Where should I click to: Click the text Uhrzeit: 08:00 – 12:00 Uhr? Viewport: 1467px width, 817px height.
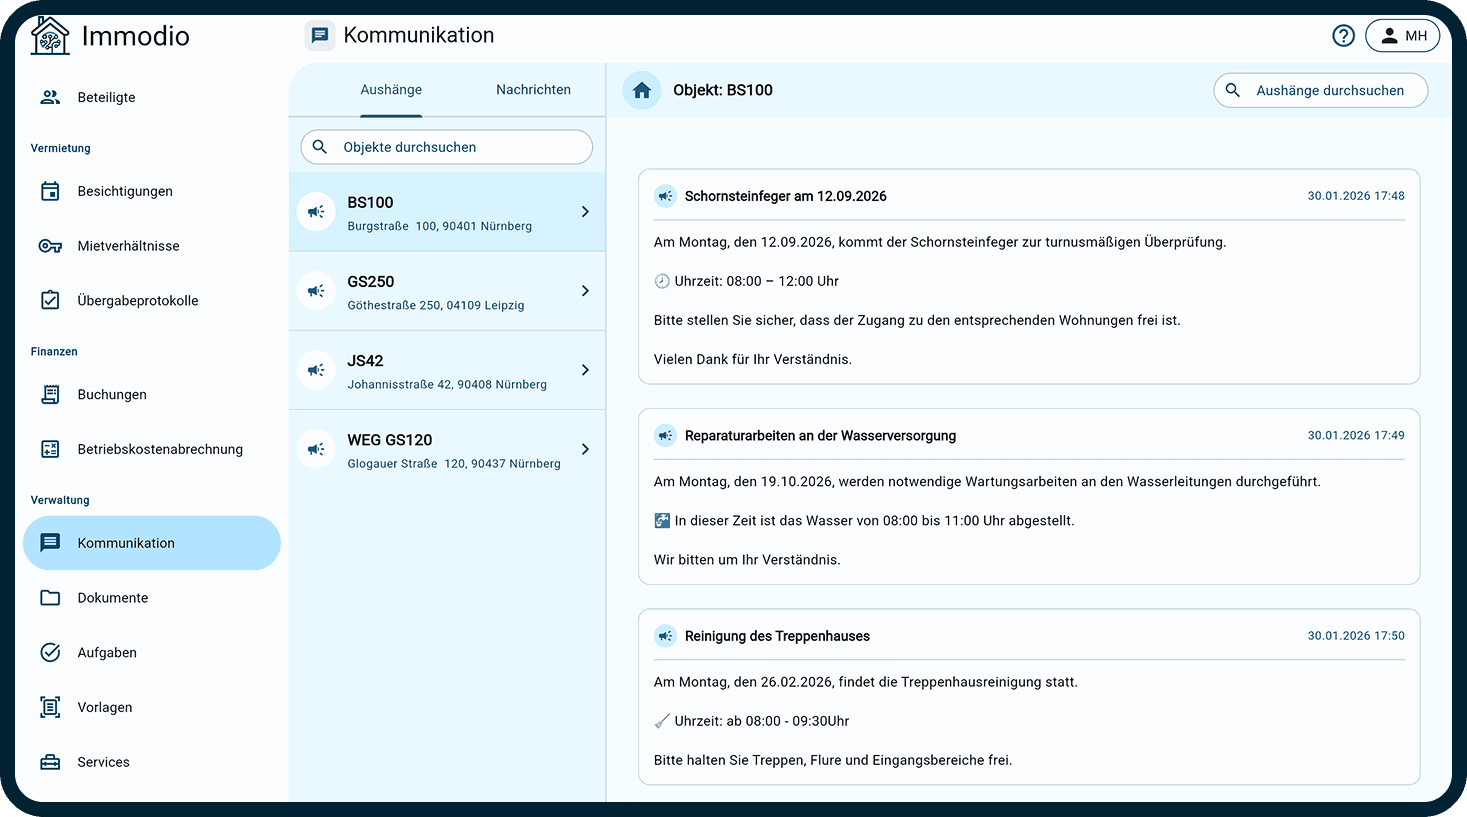click(x=756, y=281)
